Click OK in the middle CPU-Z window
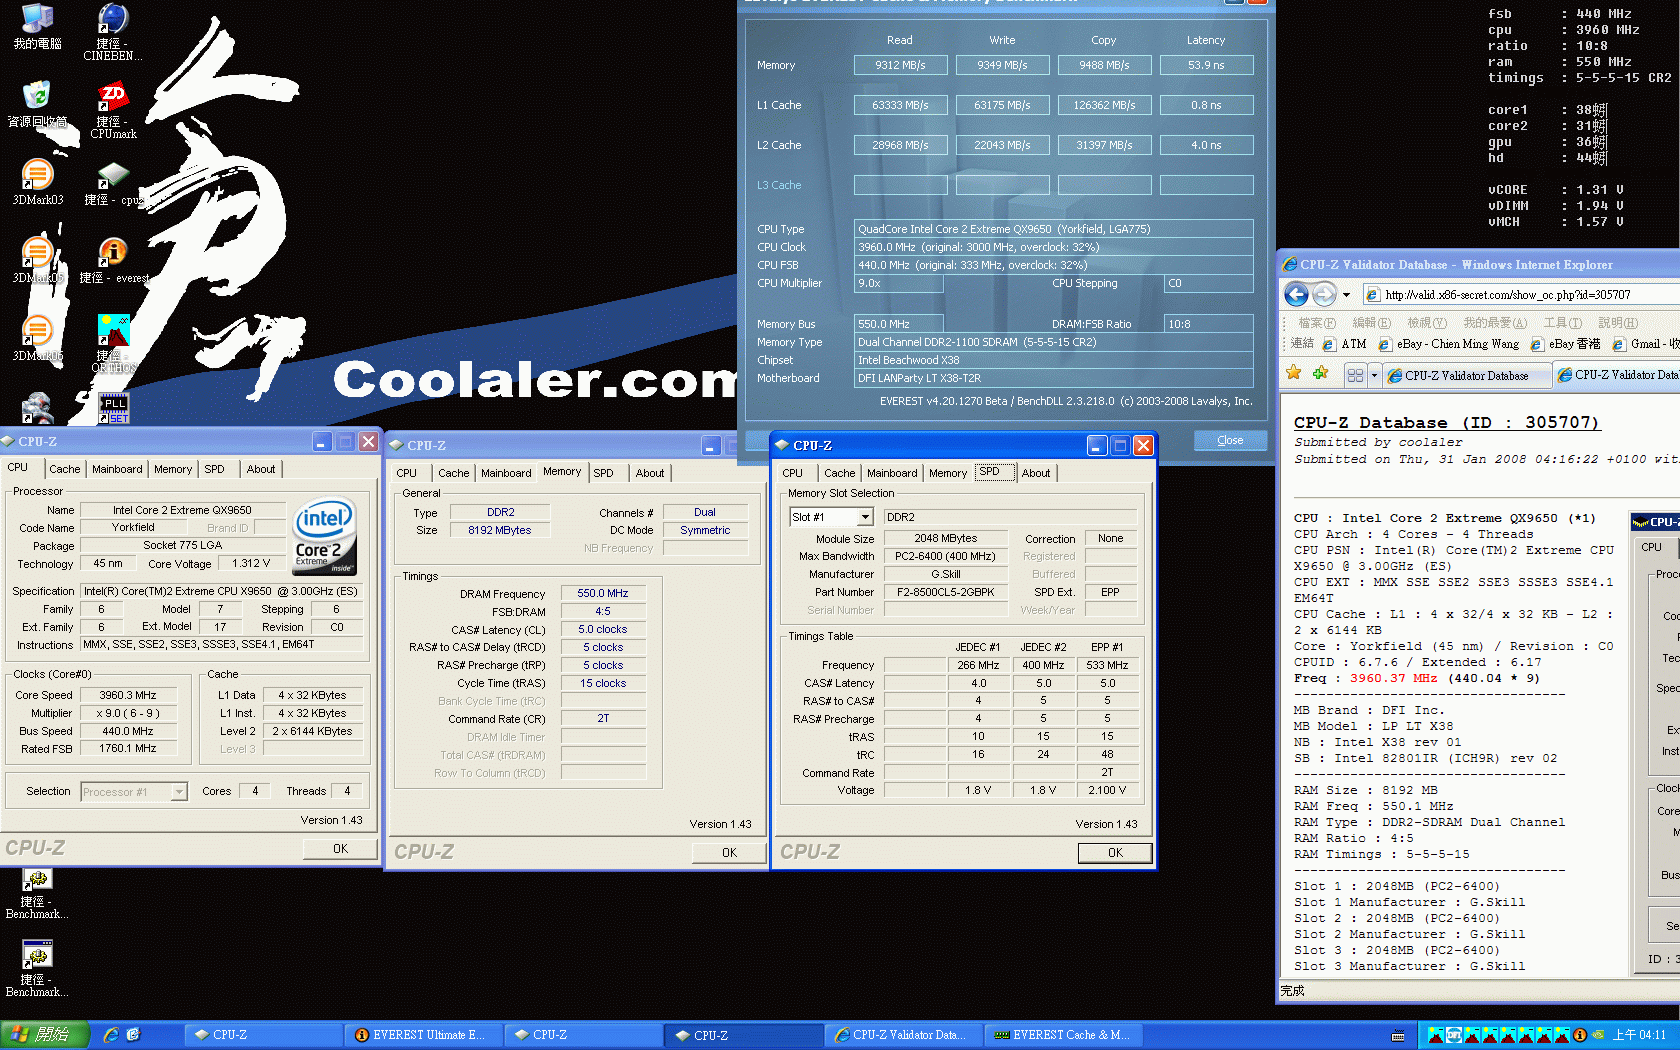The width and height of the screenshot is (1680, 1050). pyautogui.click(x=729, y=852)
